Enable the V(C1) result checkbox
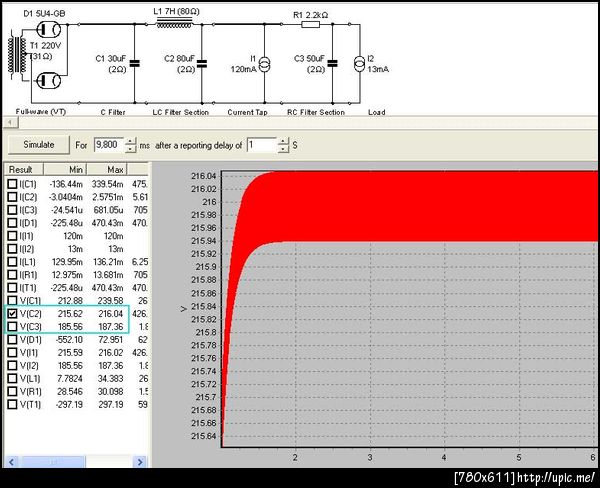The width and height of the screenshot is (600, 488). click(x=13, y=301)
